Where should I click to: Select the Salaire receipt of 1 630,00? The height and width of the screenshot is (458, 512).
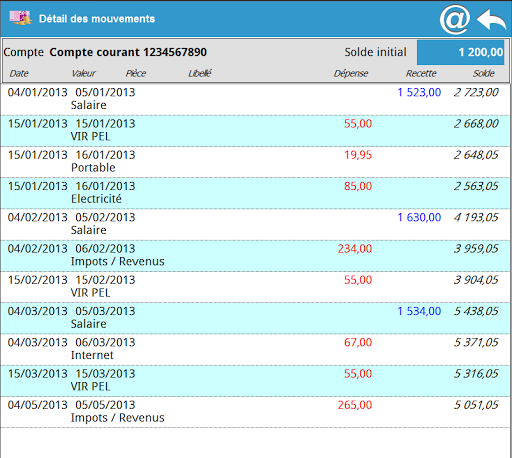click(256, 224)
